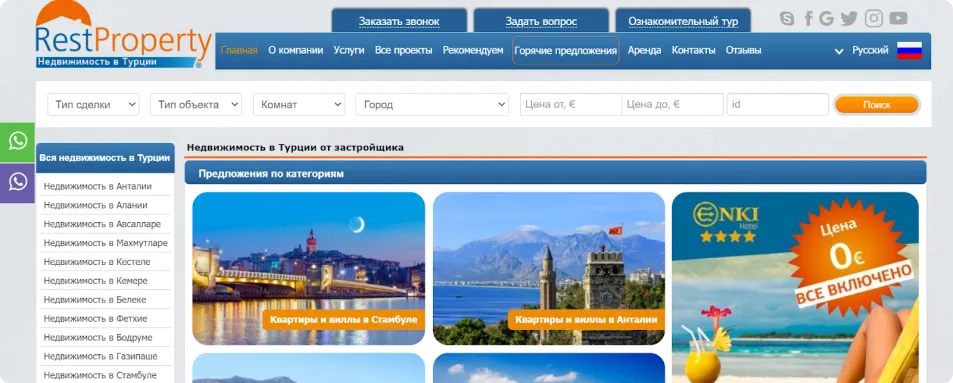Click the Twitter bird icon
The image size is (953, 383).
click(849, 19)
